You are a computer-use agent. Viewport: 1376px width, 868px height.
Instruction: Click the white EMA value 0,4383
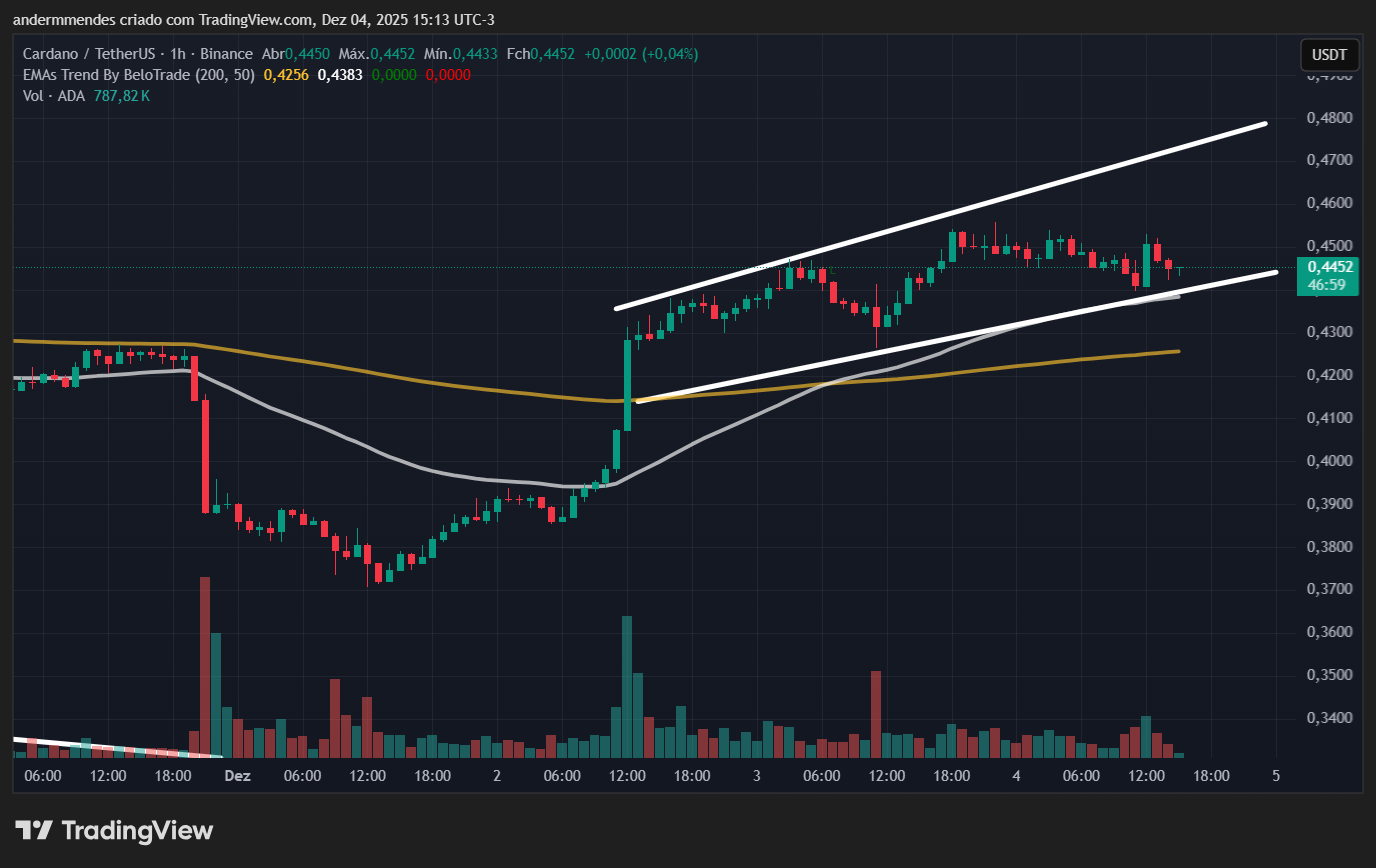[x=337, y=74]
